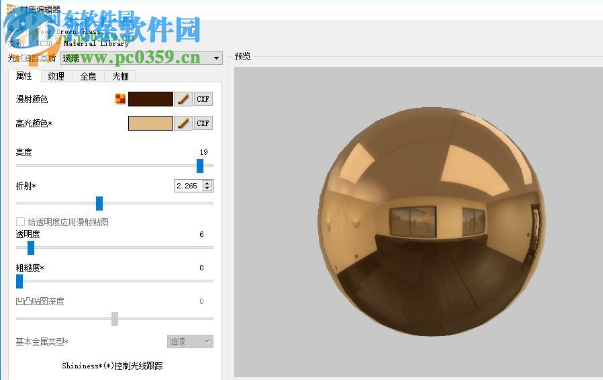
Task: Click the material preview sphere
Action: pos(431,221)
